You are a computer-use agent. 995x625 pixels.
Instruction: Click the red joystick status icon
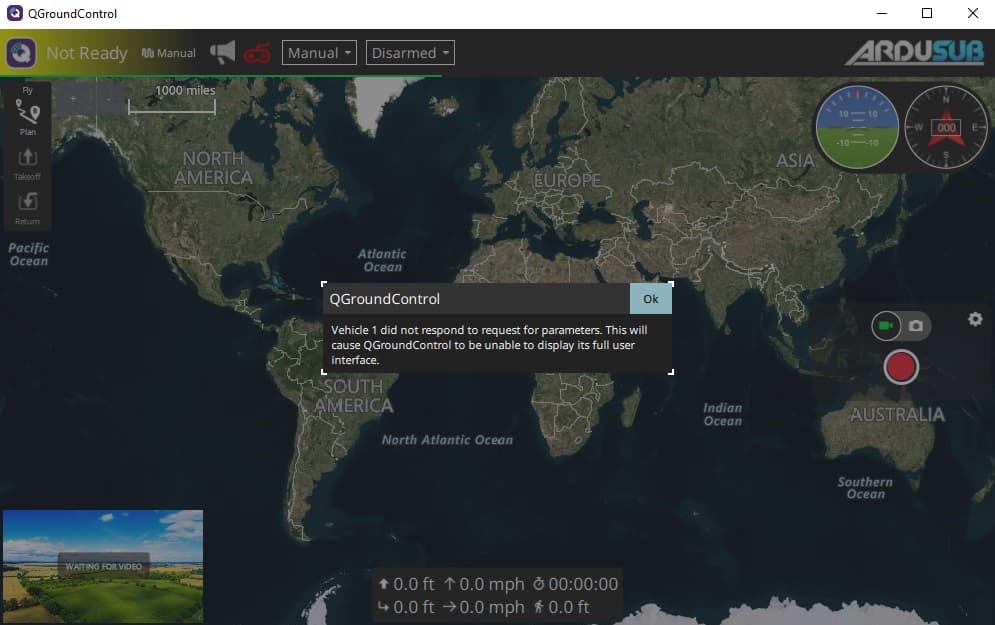pos(257,53)
